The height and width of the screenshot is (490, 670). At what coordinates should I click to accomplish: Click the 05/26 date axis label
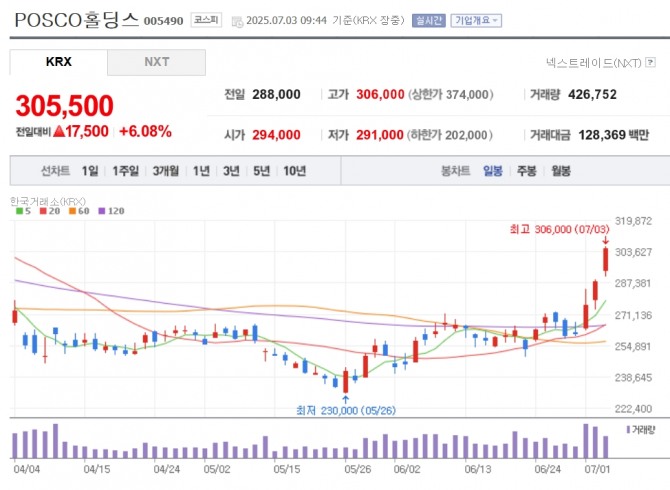(358, 469)
